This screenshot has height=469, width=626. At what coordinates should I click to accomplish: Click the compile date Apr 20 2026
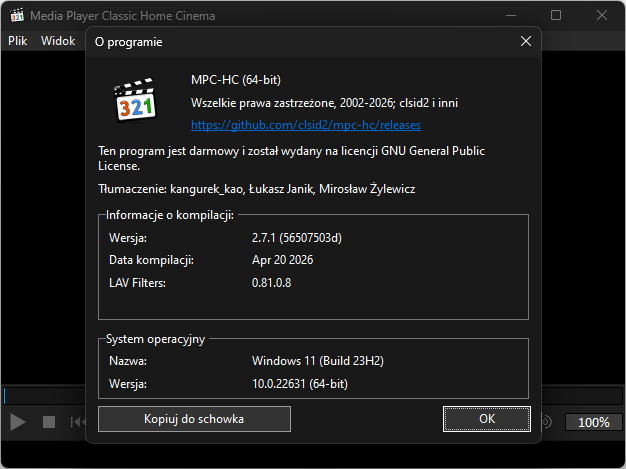click(x=282, y=260)
